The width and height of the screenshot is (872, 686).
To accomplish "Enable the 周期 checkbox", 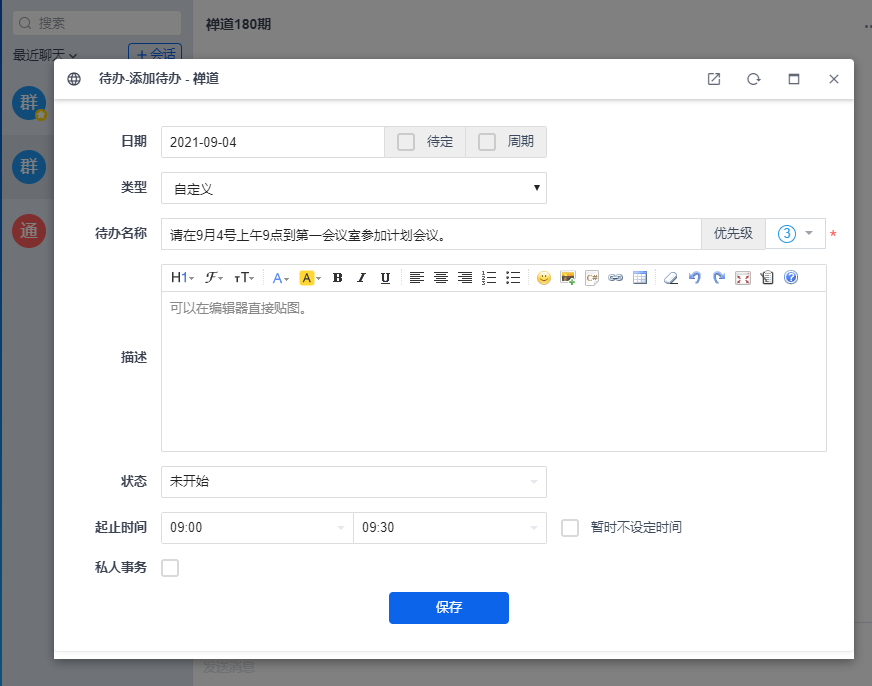I will (487, 142).
